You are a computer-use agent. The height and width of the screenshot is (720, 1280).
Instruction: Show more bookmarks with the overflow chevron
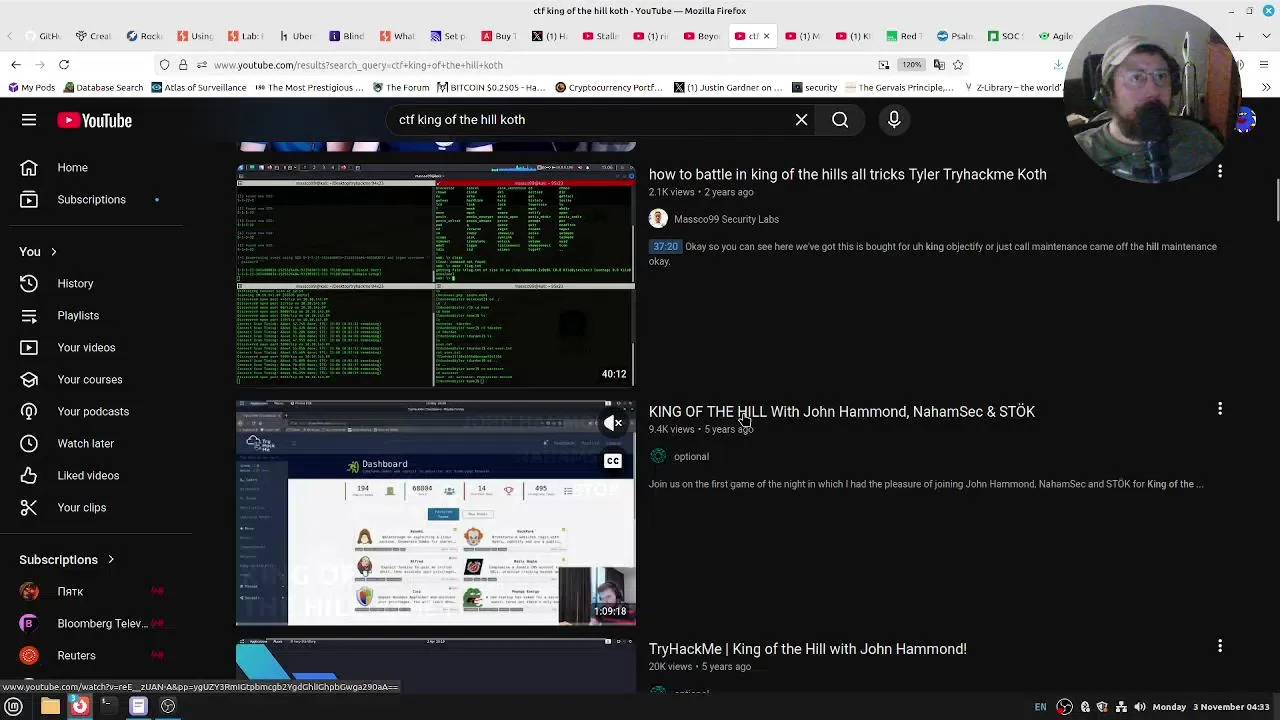pos(1266,88)
